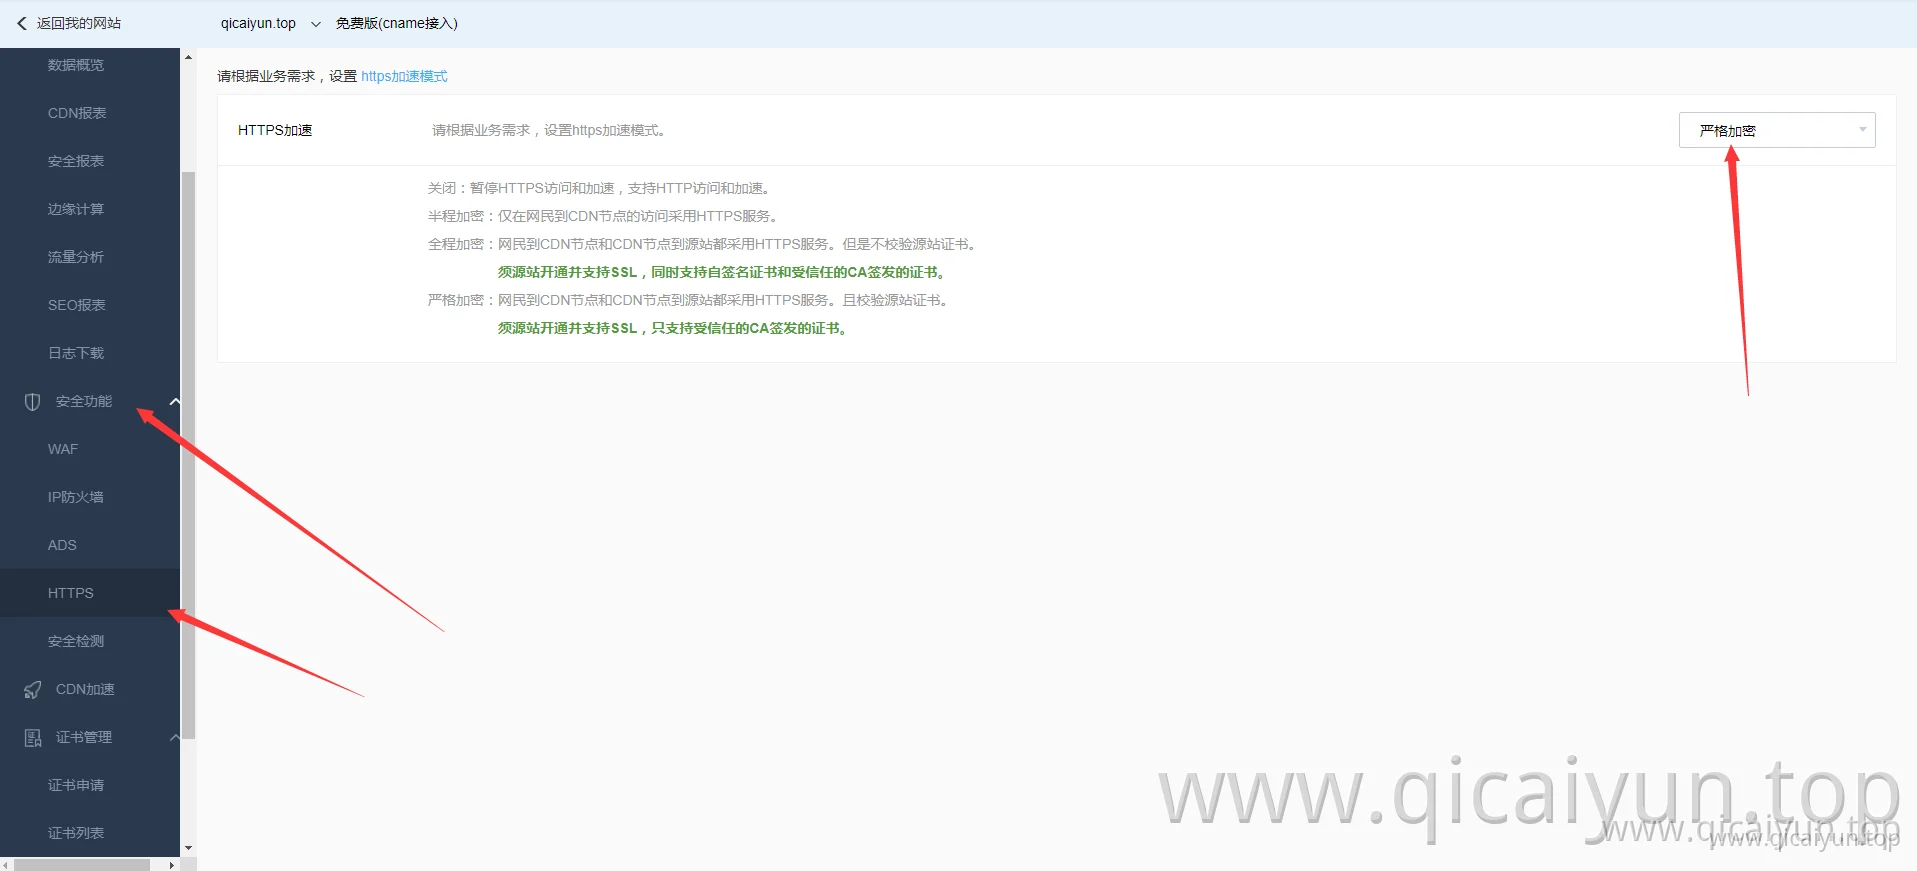
Task: Open 流量分析 in the sidebar
Action: [x=76, y=257]
